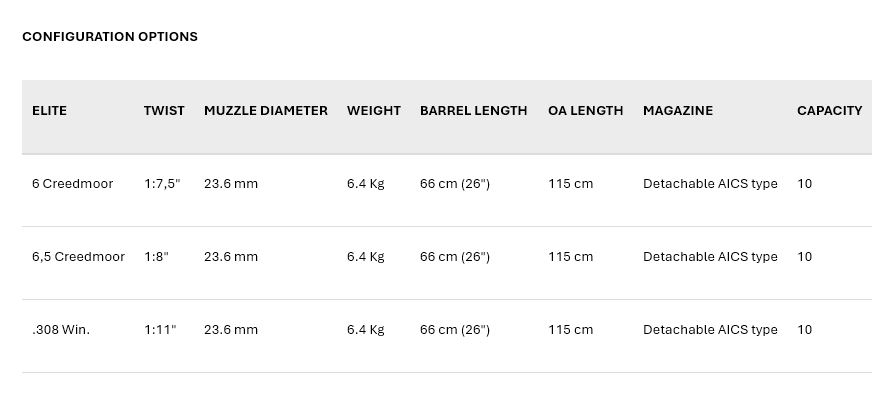Click the Configuration Options heading
This screenshot has width=895, height=396.
click(110, 37)
